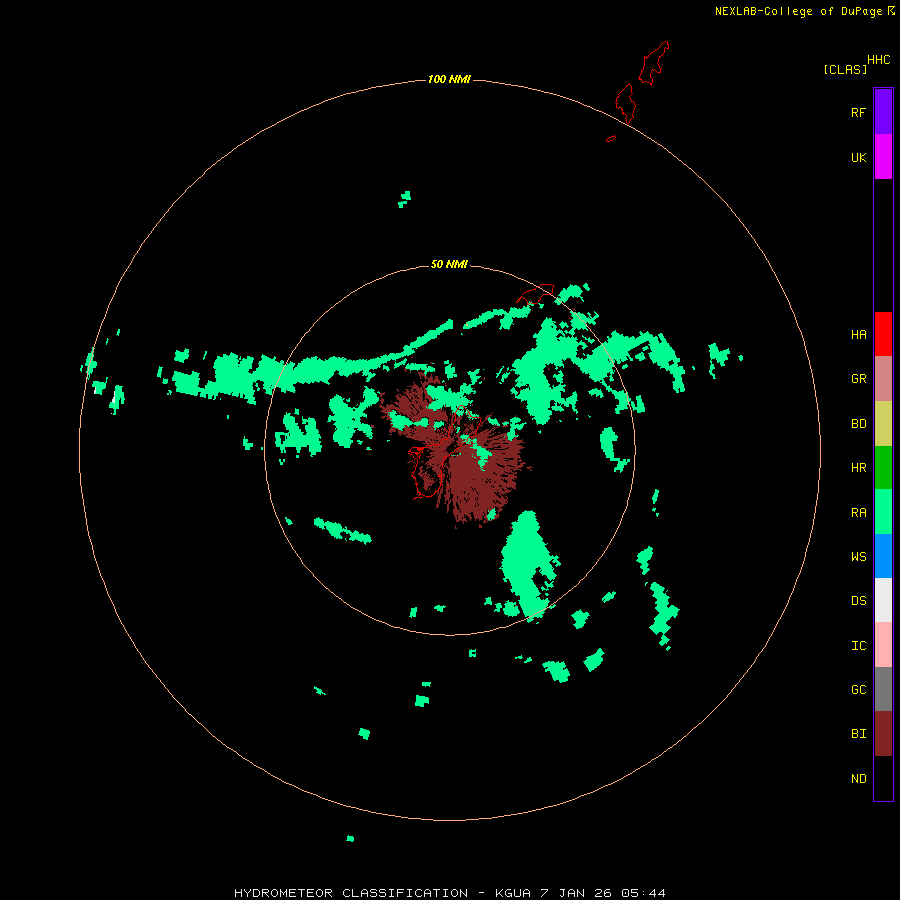Click the "HR" legend label
Image resolution: width=900 pixels, height=900 pixels.
coord(858,468)
